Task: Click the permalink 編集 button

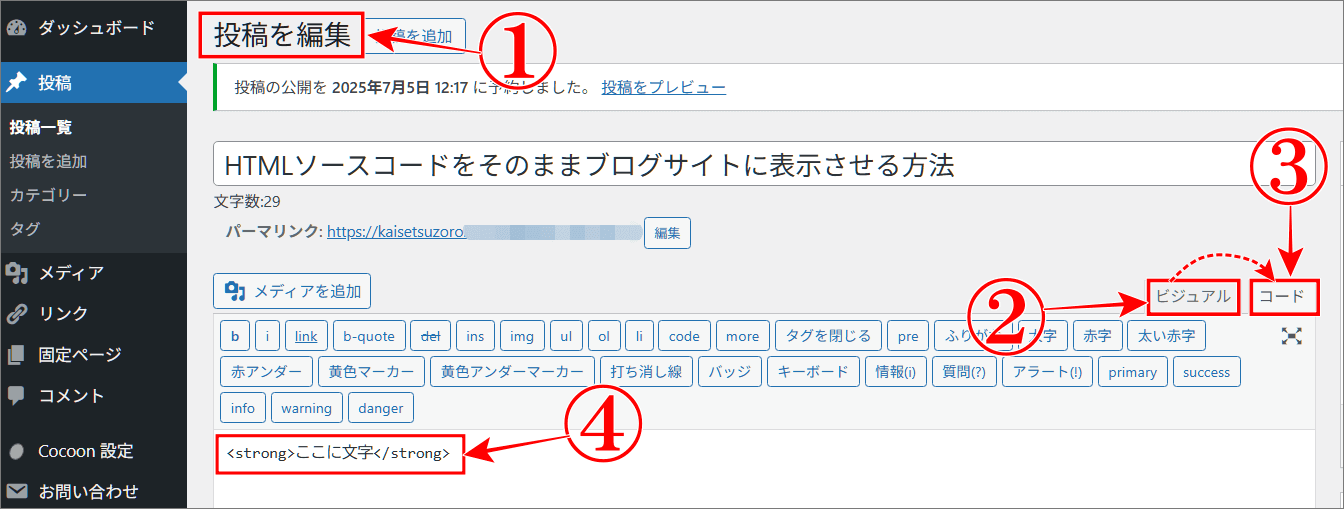Action: (667, 233)
